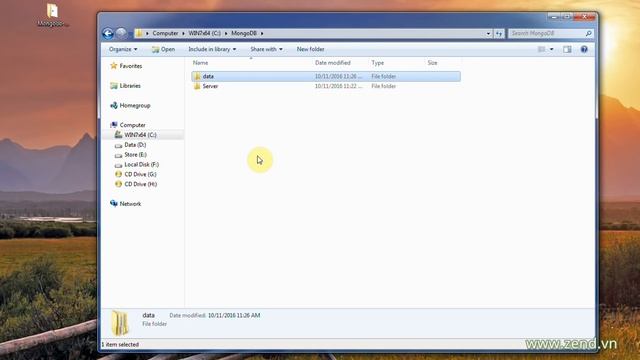Expand the arrow after Computer breadcrumb

point(183,33)
